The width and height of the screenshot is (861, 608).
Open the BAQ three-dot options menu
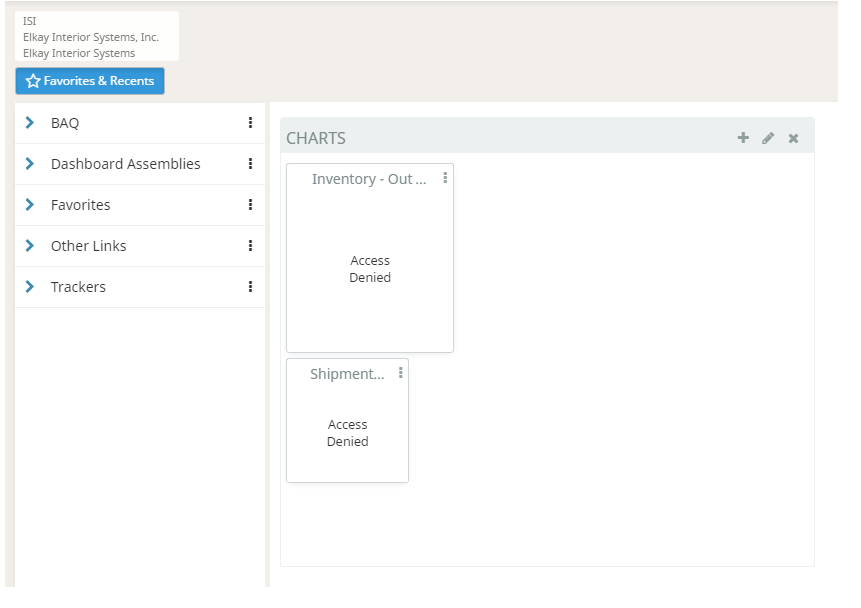(x=250, y=122)
